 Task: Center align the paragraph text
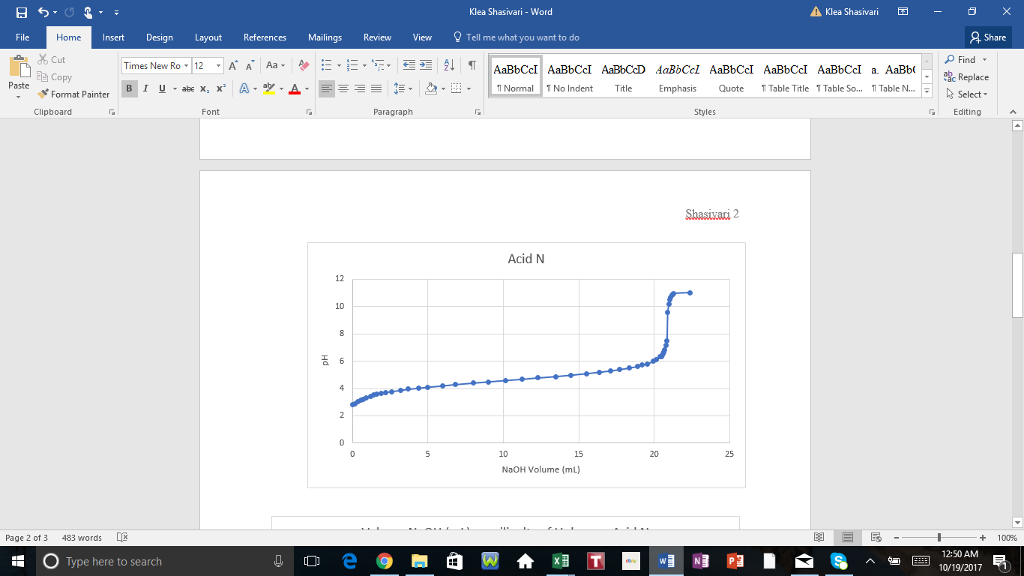click(x=342, y=89)
